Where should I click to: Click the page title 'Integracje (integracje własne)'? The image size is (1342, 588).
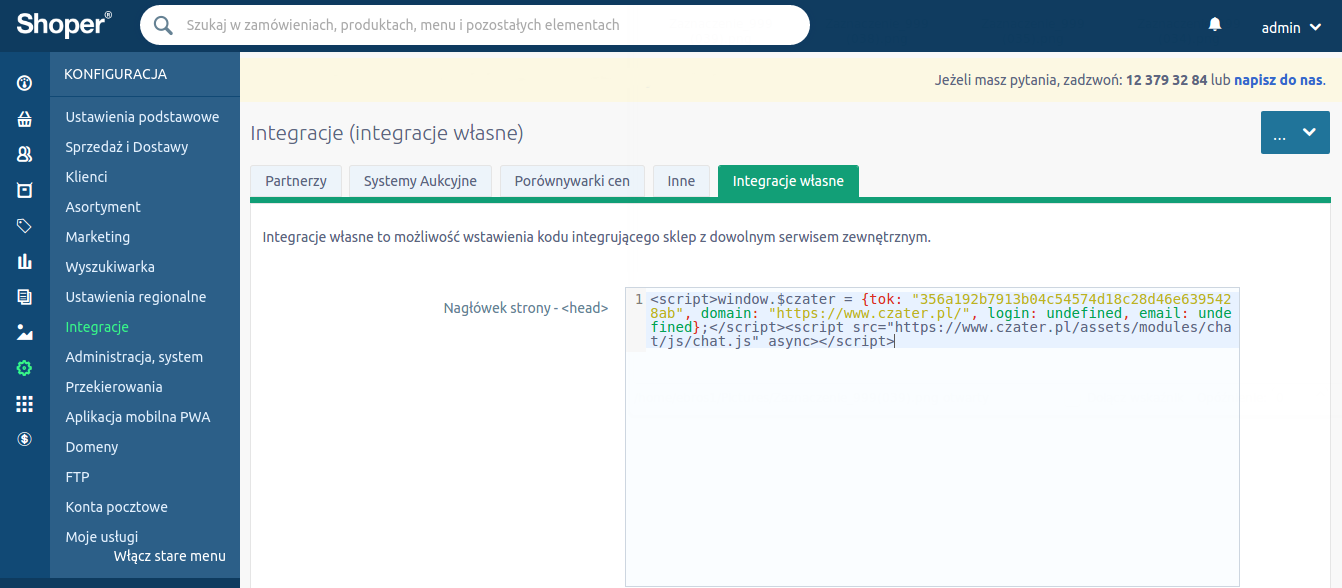(387, 133)
